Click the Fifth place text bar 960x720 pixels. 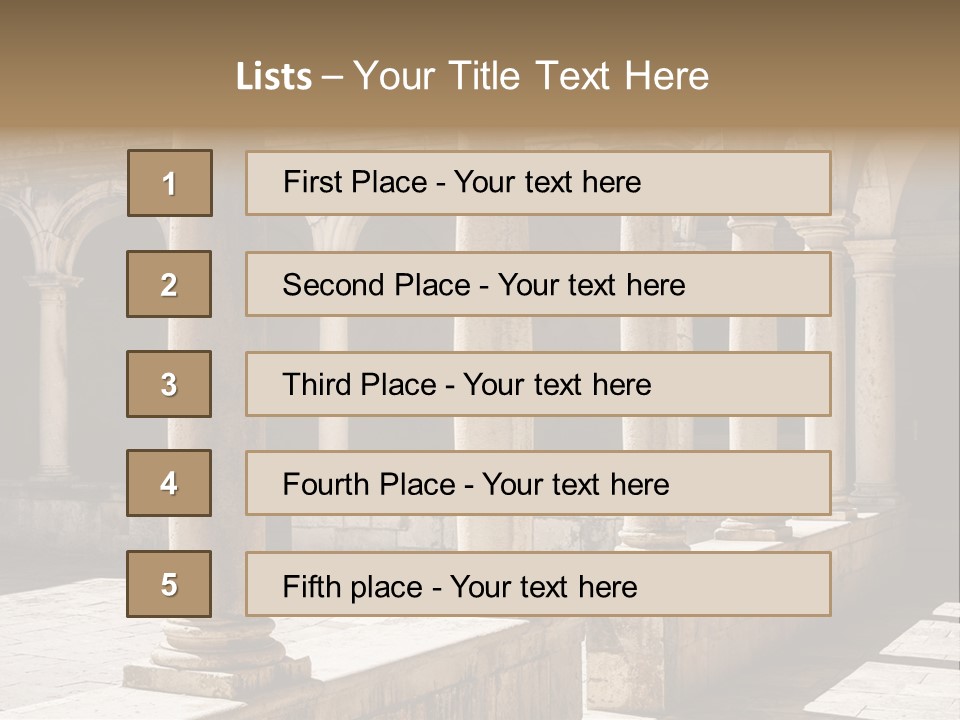click(538, 584)
